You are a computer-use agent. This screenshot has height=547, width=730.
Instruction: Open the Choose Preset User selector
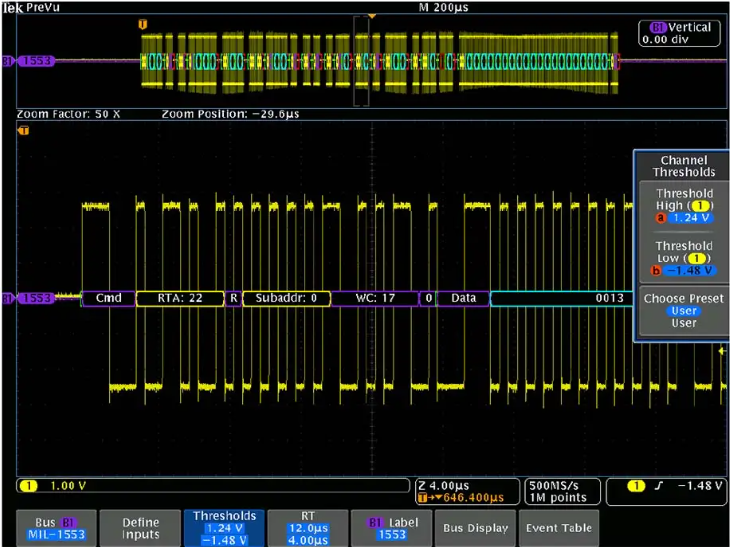click(684, 311)
